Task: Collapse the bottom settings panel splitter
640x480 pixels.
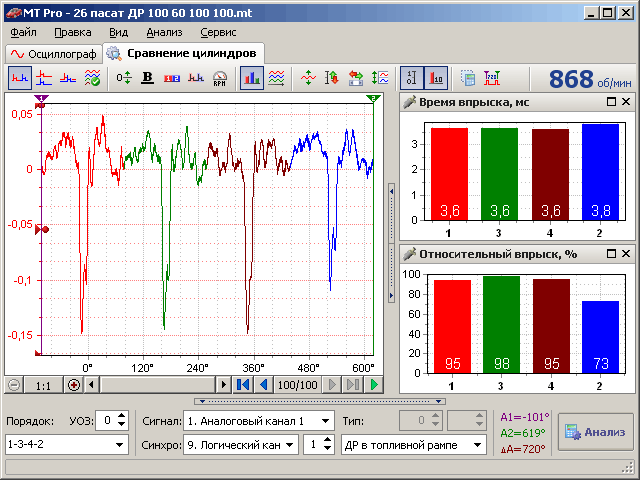Action: pyautogui.click(x=320, y=402)
